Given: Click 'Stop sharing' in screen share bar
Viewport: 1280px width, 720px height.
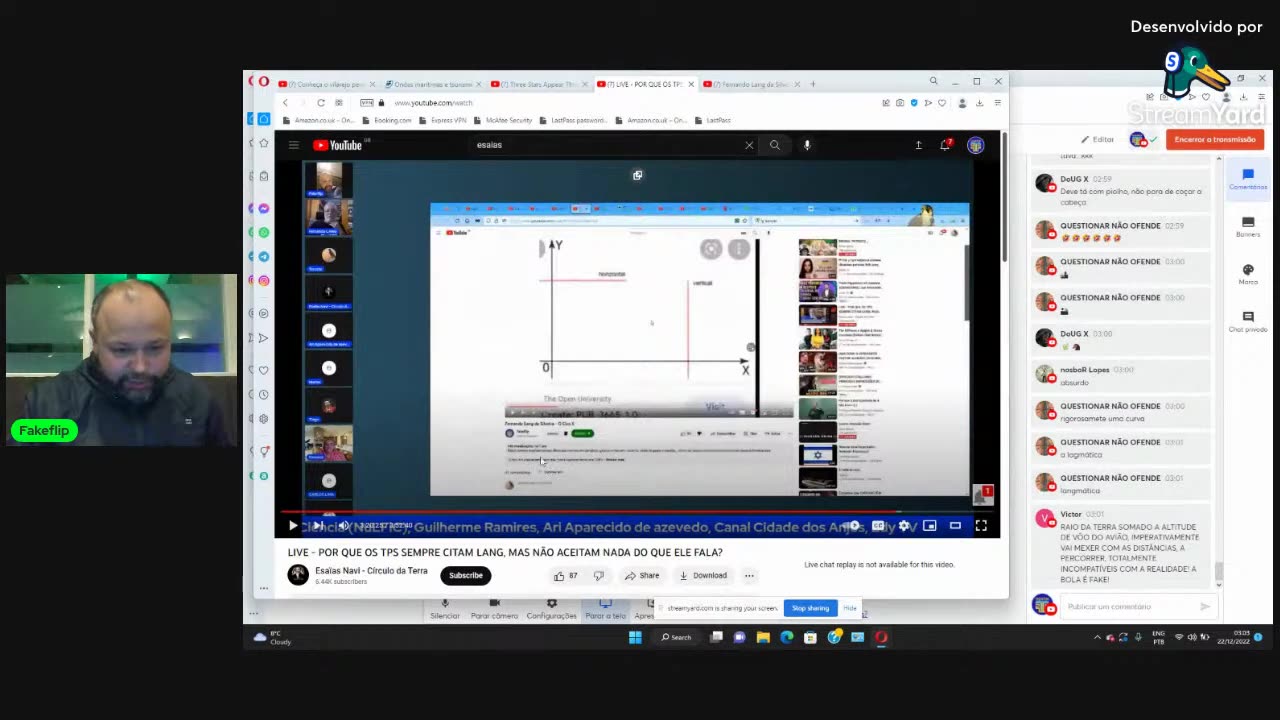Looking at the screenshot, I should (810, 608).
